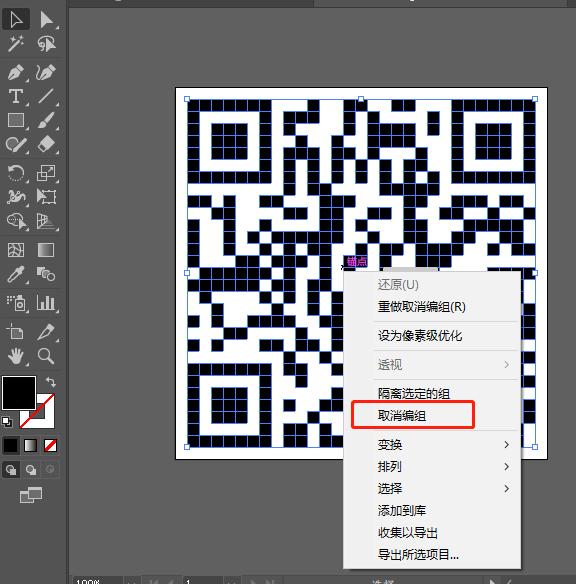Image resolution: width=576 pixels, height=584 pixels.
Task: Click the top-center bounding box handle
Action: (361, 99)
